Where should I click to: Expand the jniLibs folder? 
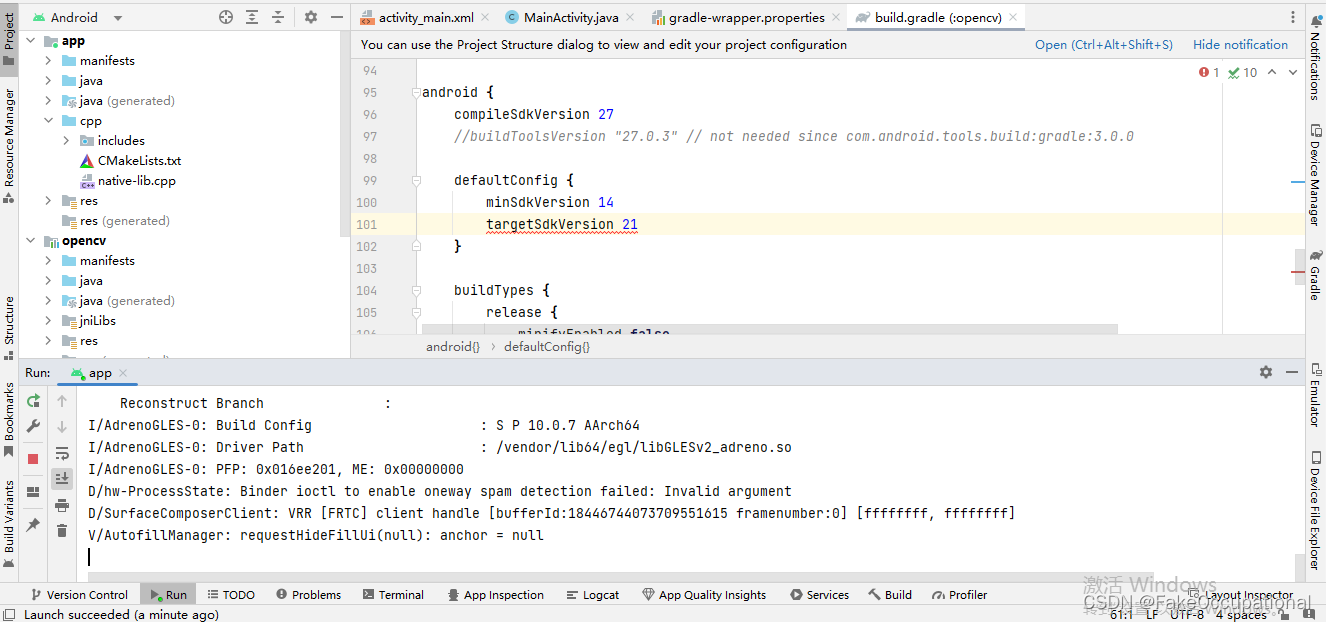(48, 321)
